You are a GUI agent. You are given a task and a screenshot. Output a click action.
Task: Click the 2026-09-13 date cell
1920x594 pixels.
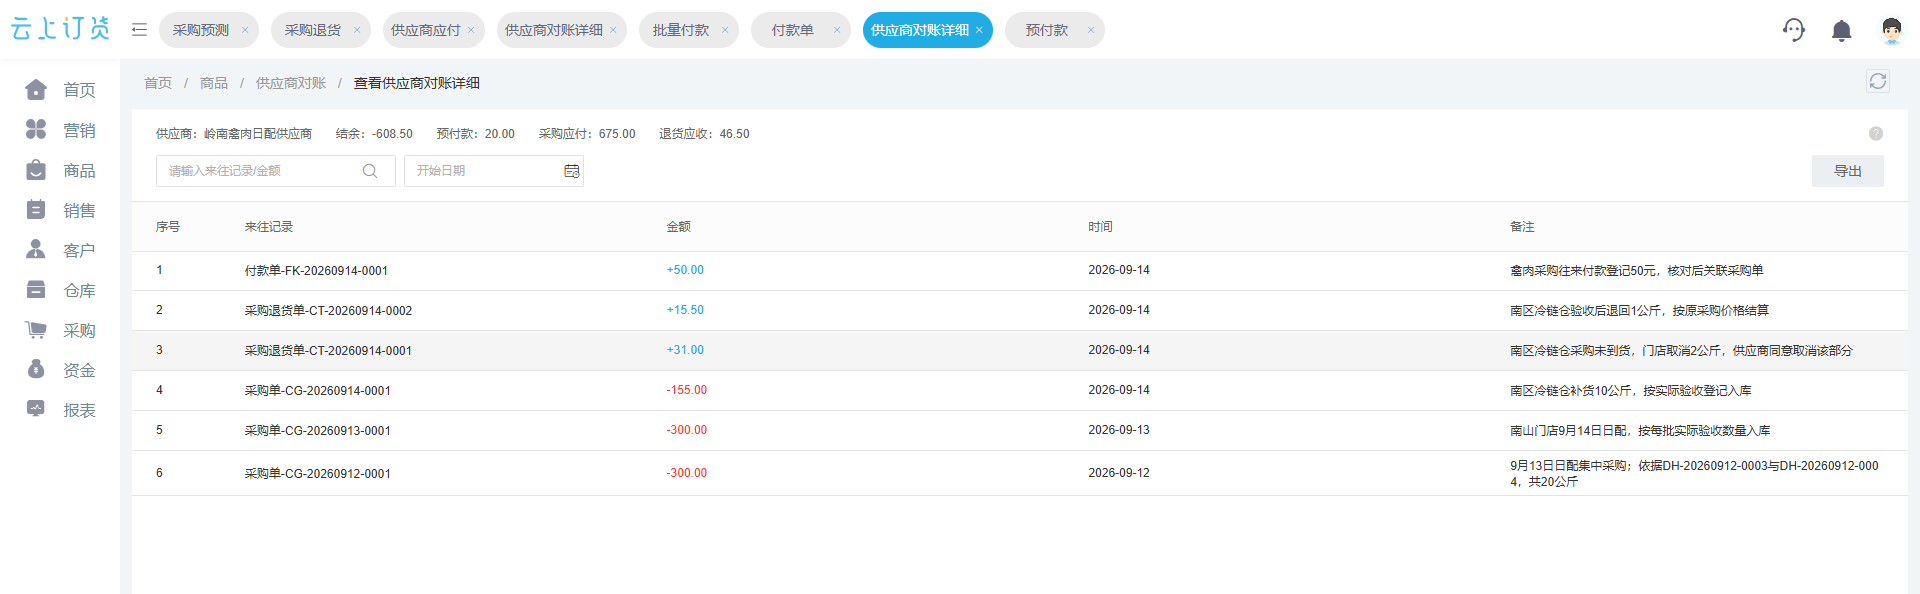(1119, 430)
